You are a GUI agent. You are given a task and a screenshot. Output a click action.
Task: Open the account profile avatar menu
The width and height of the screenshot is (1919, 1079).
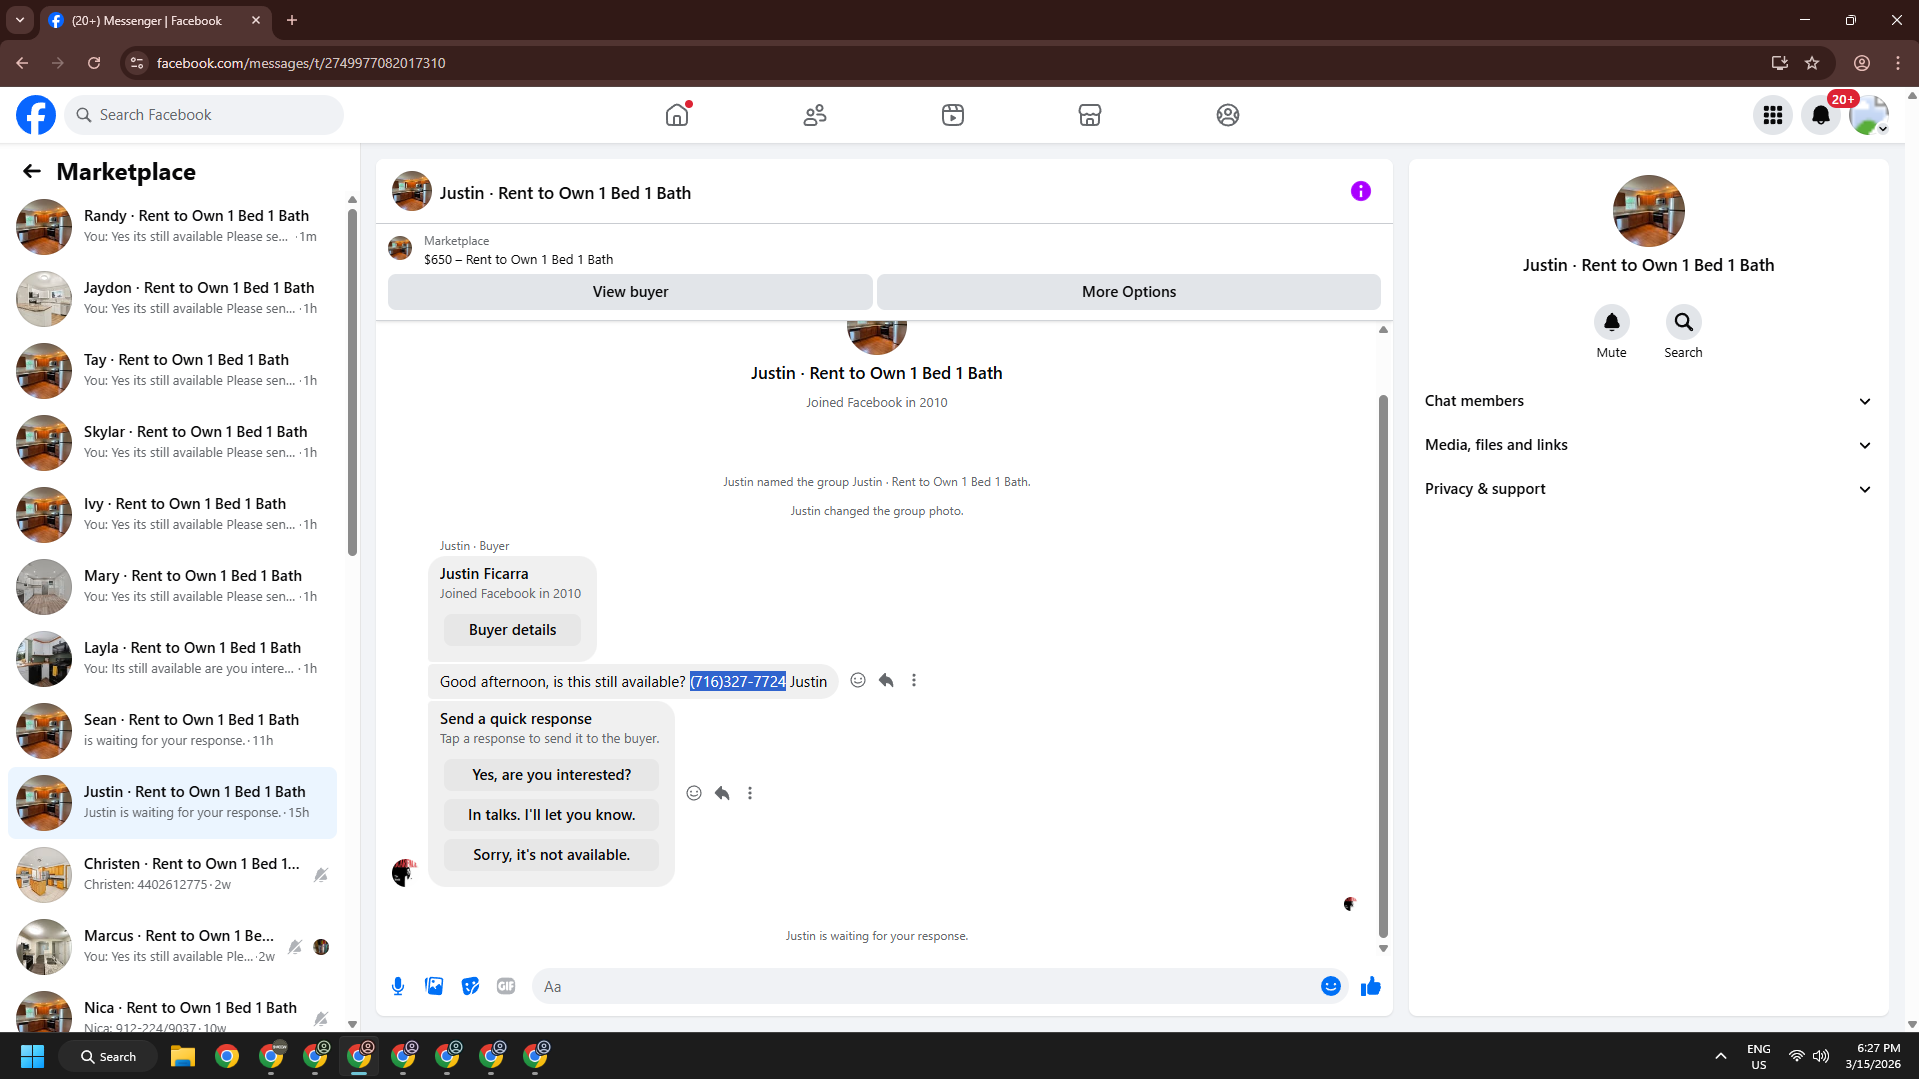(1869, 115)
